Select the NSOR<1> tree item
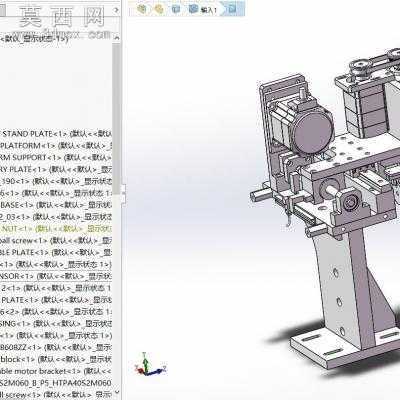400x400 pixels. 56,276
